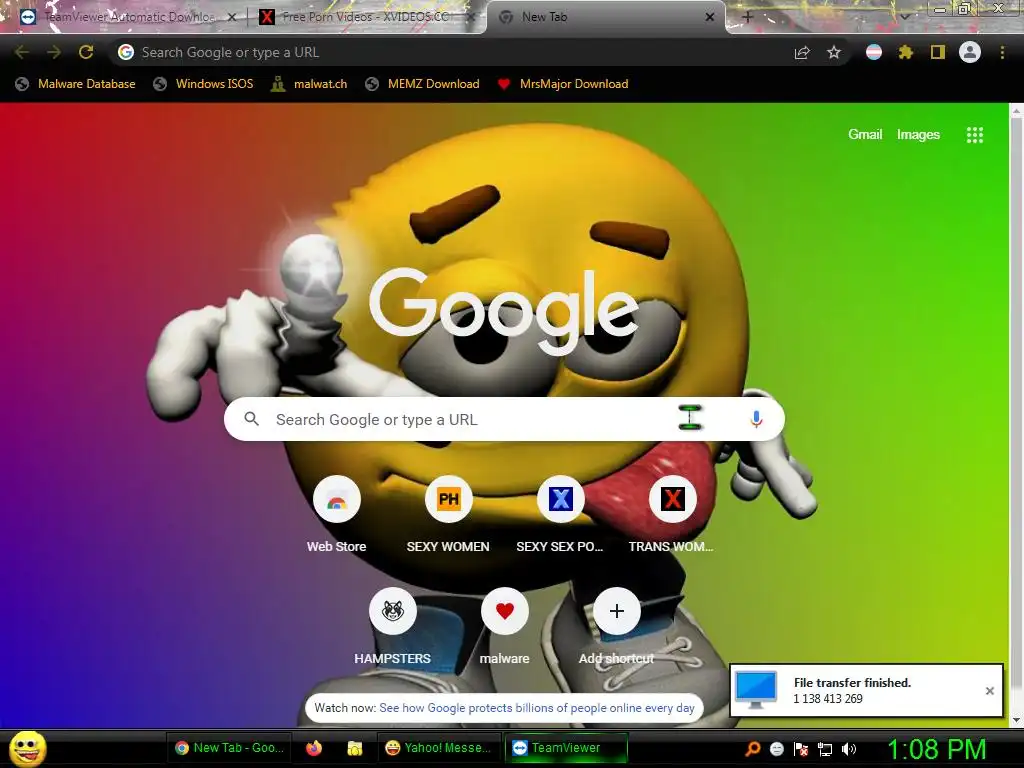1024x768 pixels.
Task: Open the MrsMajor Download bookmark
Action: pyautogui.click(x=563, y=84)
